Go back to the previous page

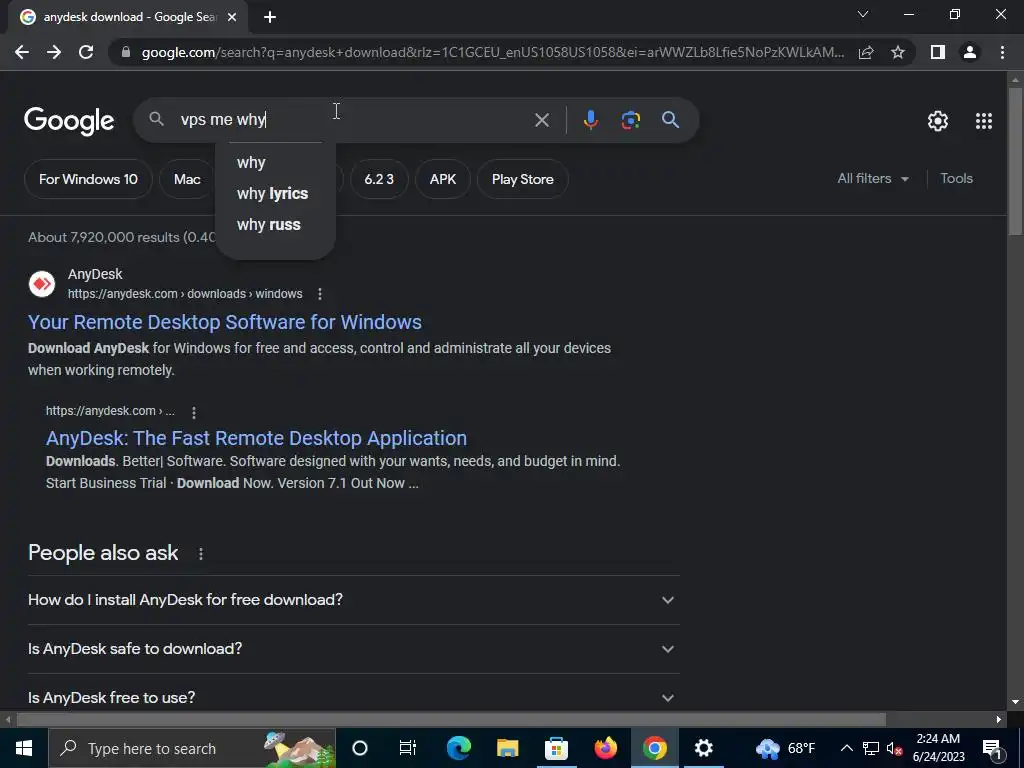(22, 52)
